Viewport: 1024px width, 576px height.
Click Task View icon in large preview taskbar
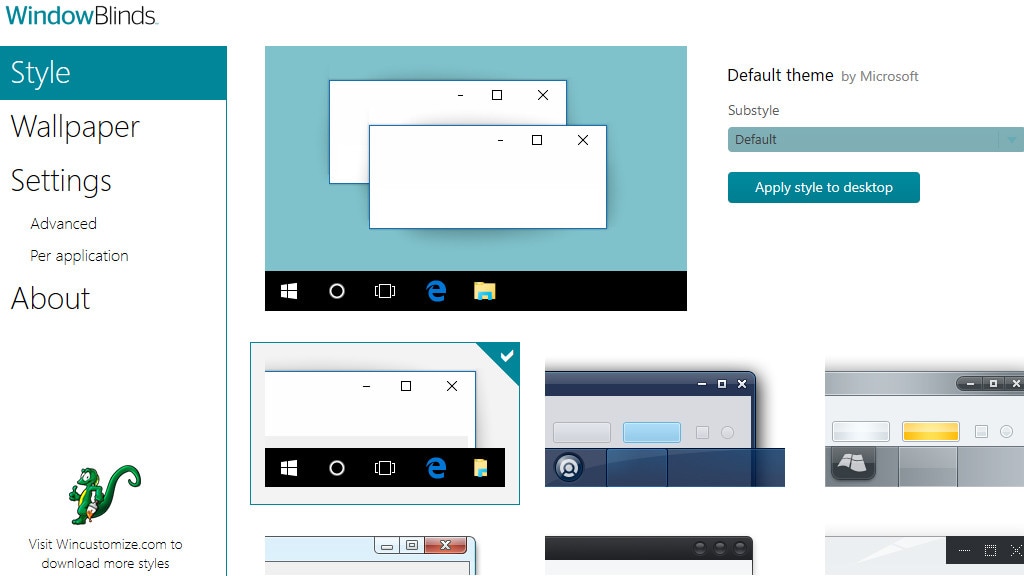point(385,291)
